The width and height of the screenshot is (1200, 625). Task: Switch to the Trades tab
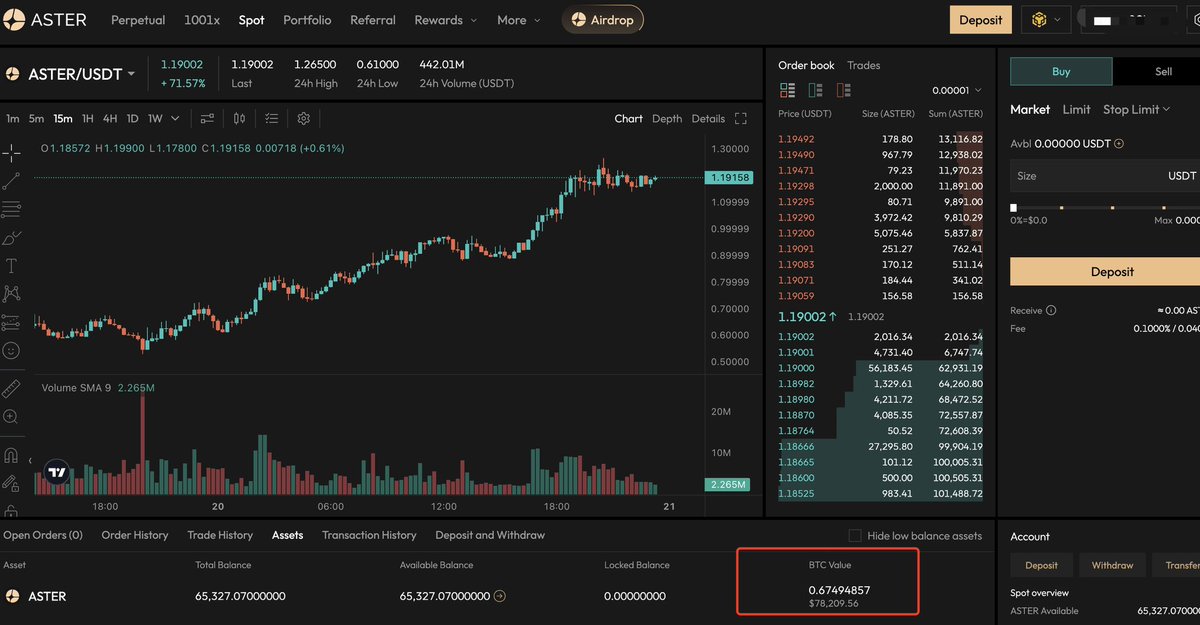863,65
